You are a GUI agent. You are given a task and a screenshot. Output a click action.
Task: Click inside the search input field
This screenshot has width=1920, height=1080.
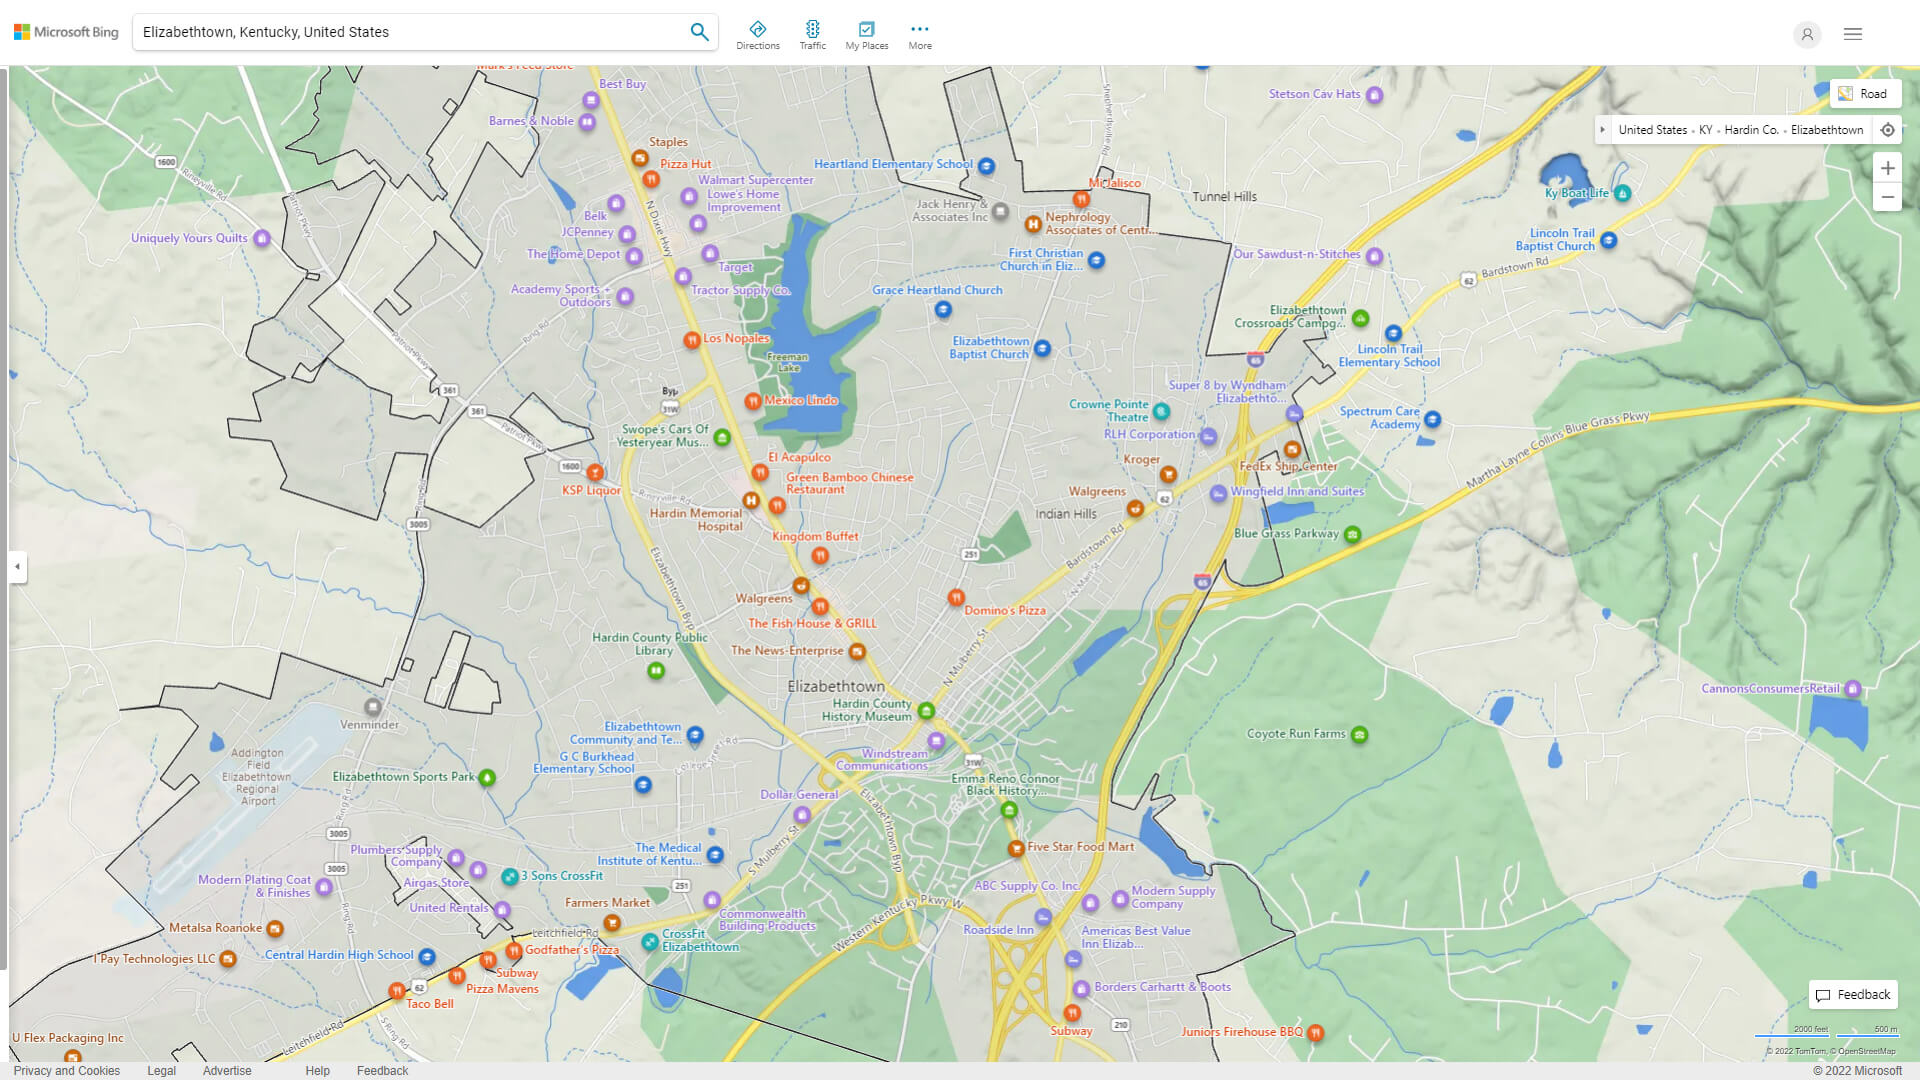click(x=400, y=31)
